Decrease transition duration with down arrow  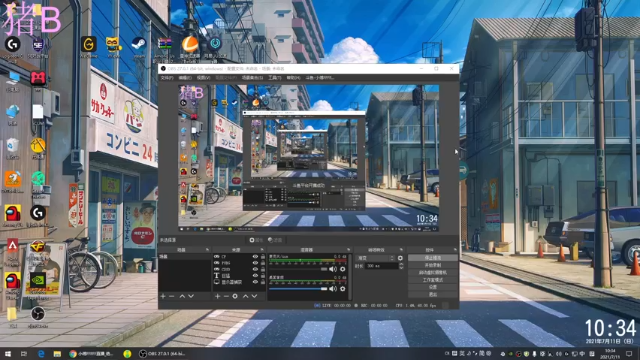401,267
